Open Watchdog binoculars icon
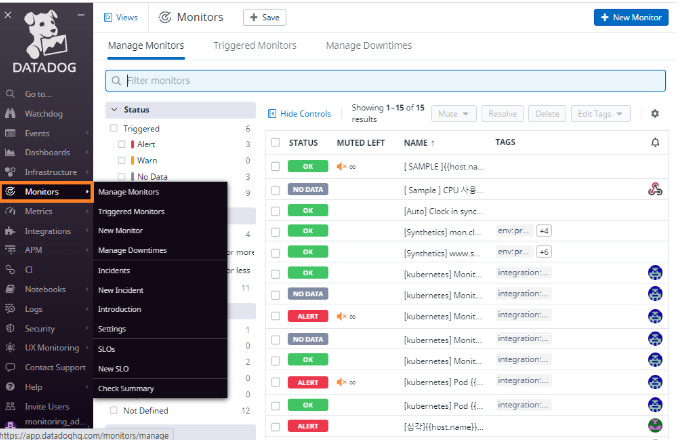This screenshot has width=688, height=447. (x=10, y=114)
